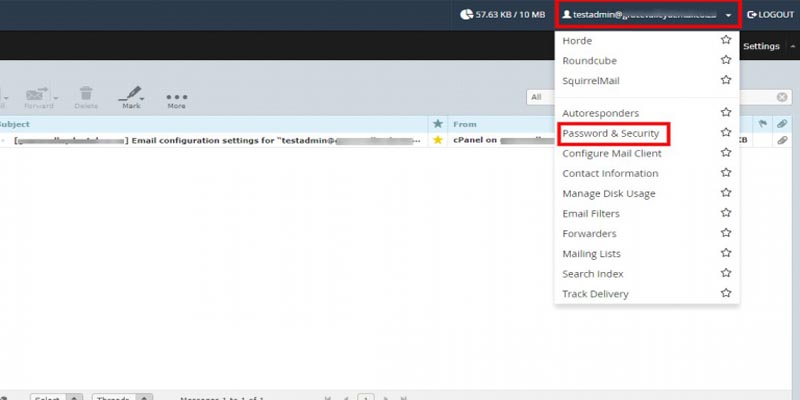800x400 pixels.
Task: Click the Mark pencil icon
Action: coord(130,93)
